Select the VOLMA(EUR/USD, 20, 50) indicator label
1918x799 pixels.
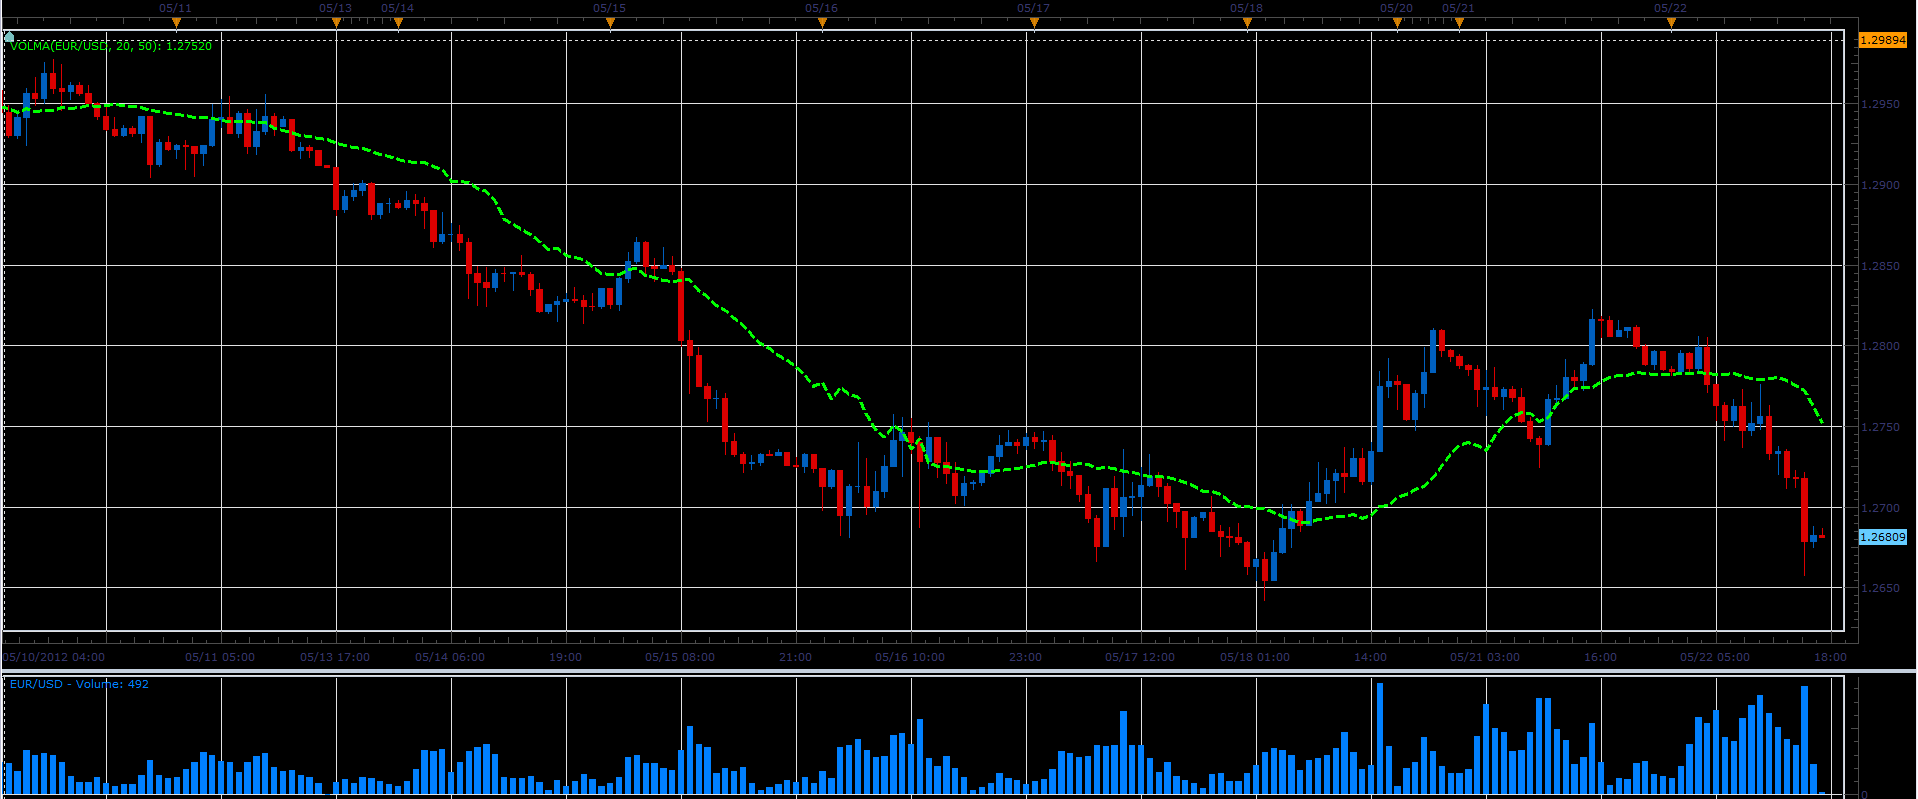[111, 46]
